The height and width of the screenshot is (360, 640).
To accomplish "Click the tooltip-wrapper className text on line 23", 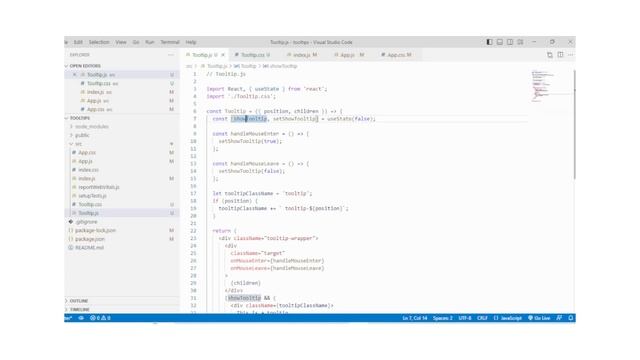I will click(290, 238).
